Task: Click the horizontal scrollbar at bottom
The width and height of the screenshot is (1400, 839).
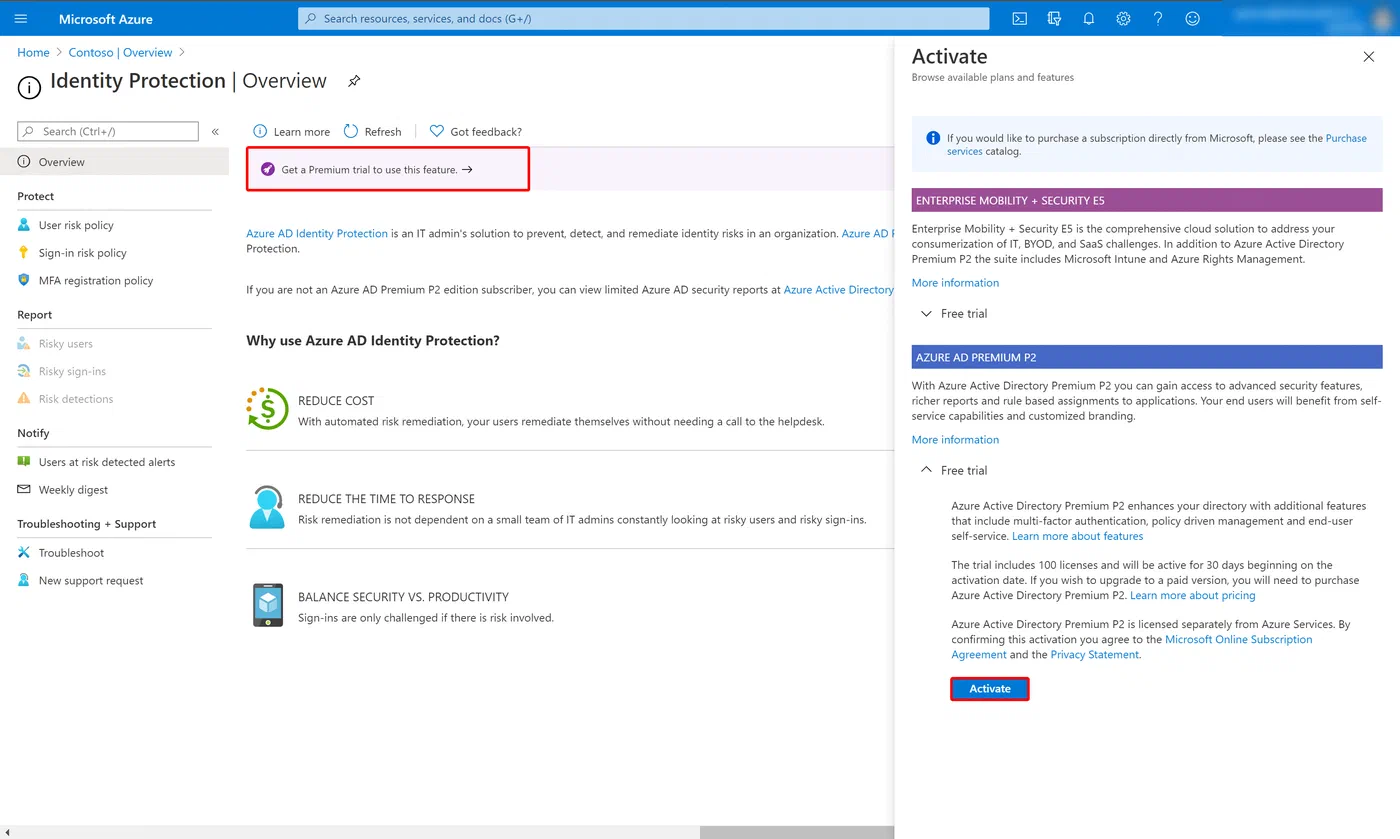Action: (797, 832)
